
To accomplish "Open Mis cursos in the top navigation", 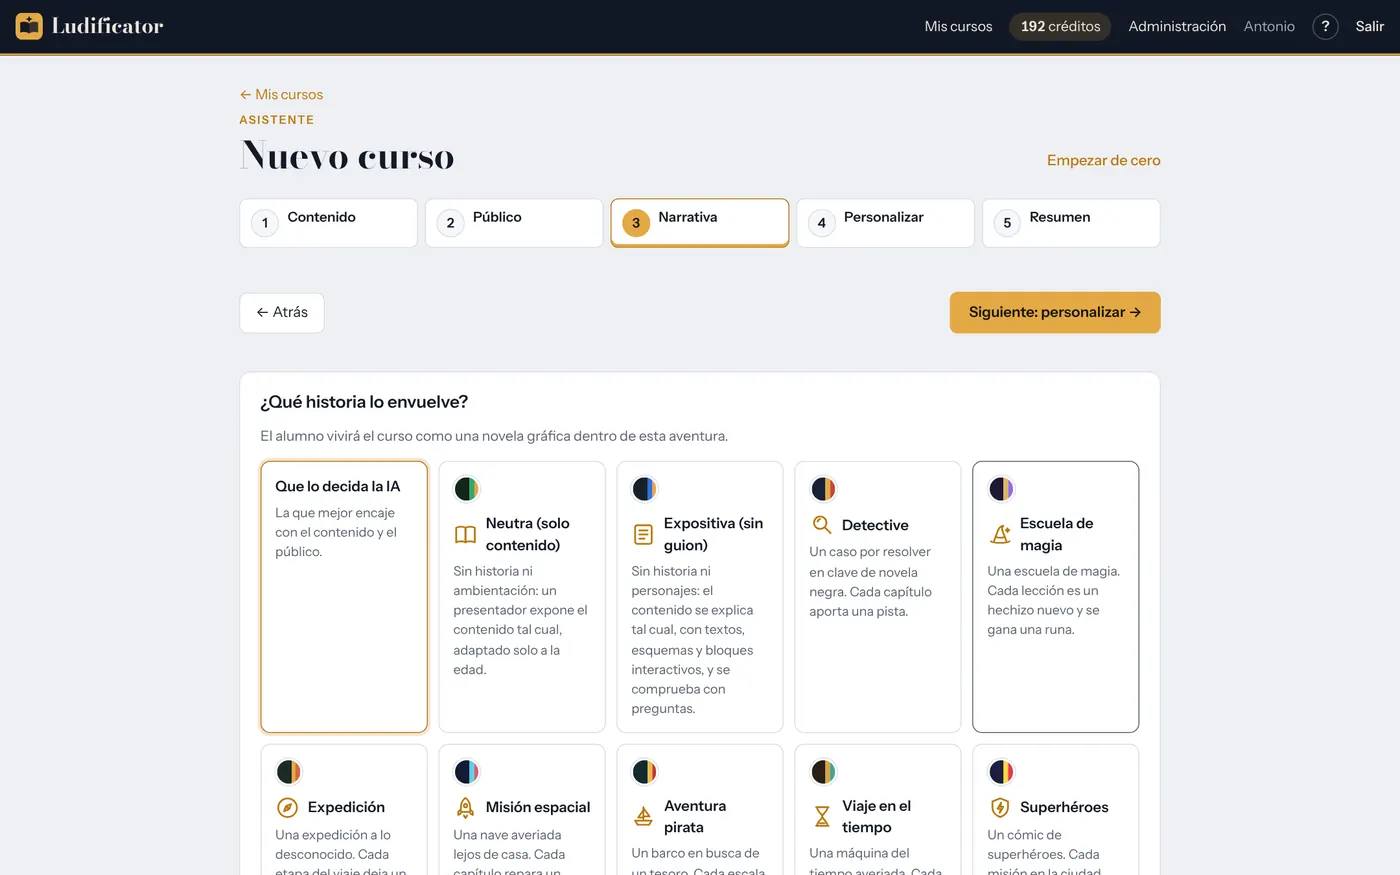I will click(958, 27).
